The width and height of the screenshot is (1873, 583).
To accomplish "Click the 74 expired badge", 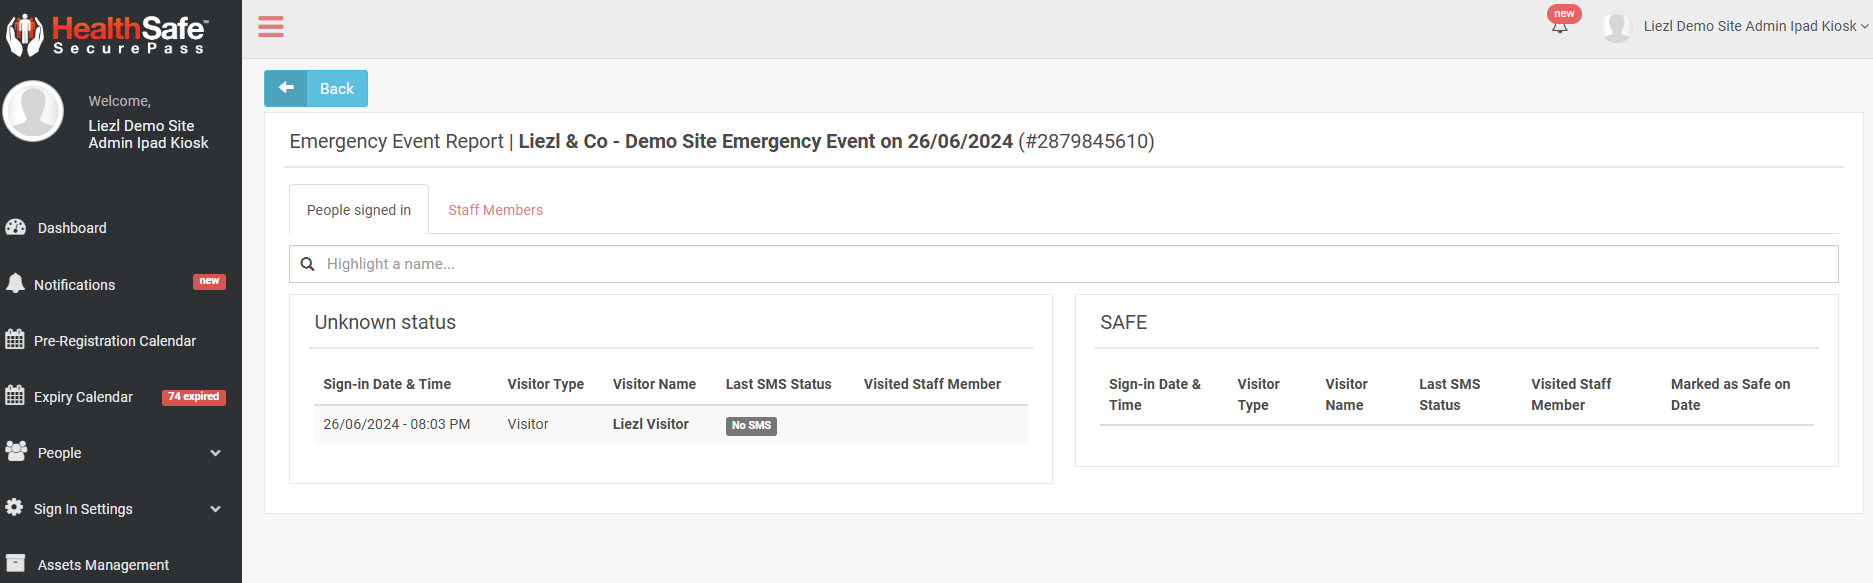I will [x=194, y=397].
